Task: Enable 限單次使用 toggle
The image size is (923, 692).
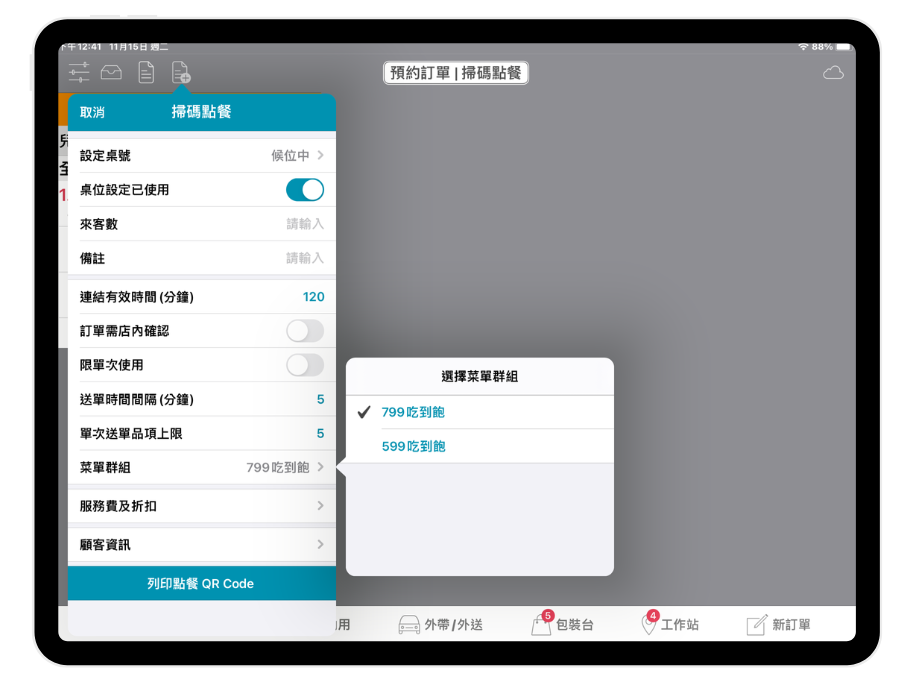Action: click(305, 365)
